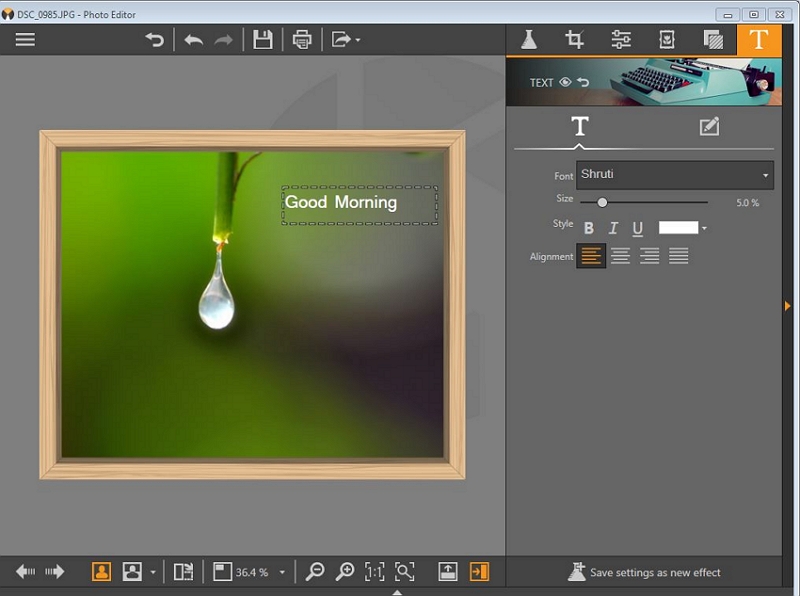Toggle bold text style

589,228
